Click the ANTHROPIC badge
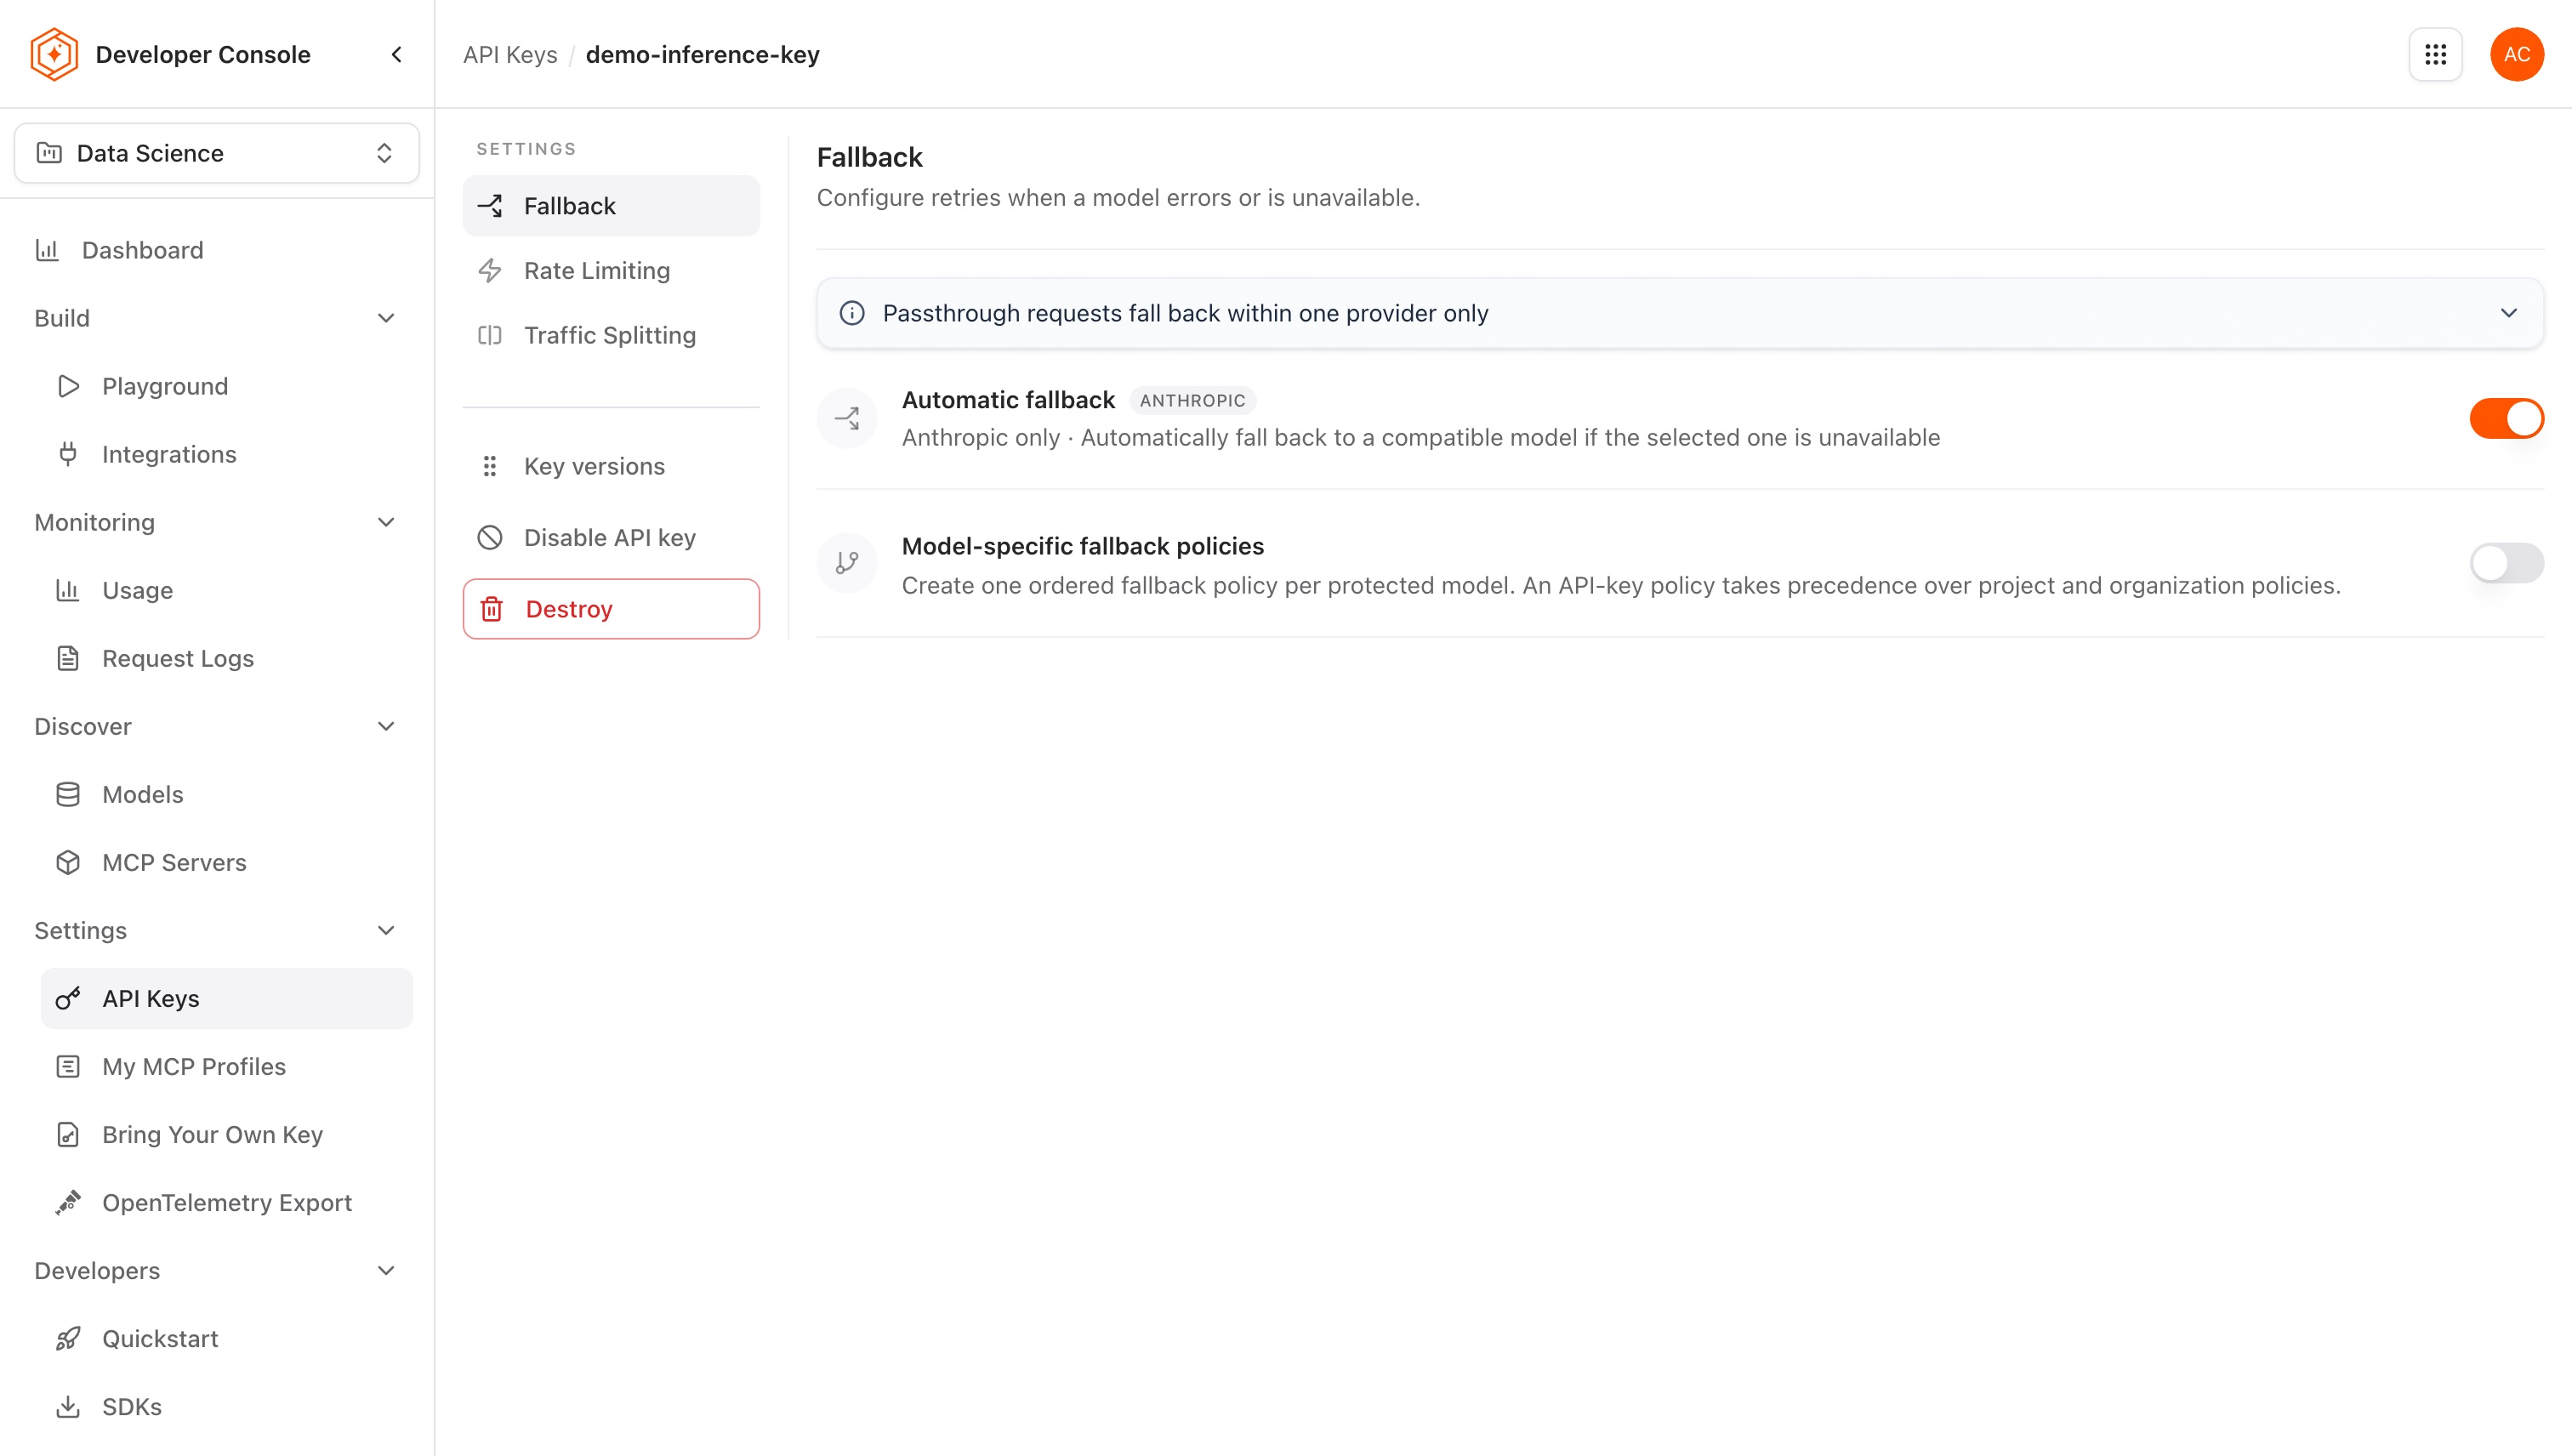This screenshot has height=1456, width=2572. 1192,400
